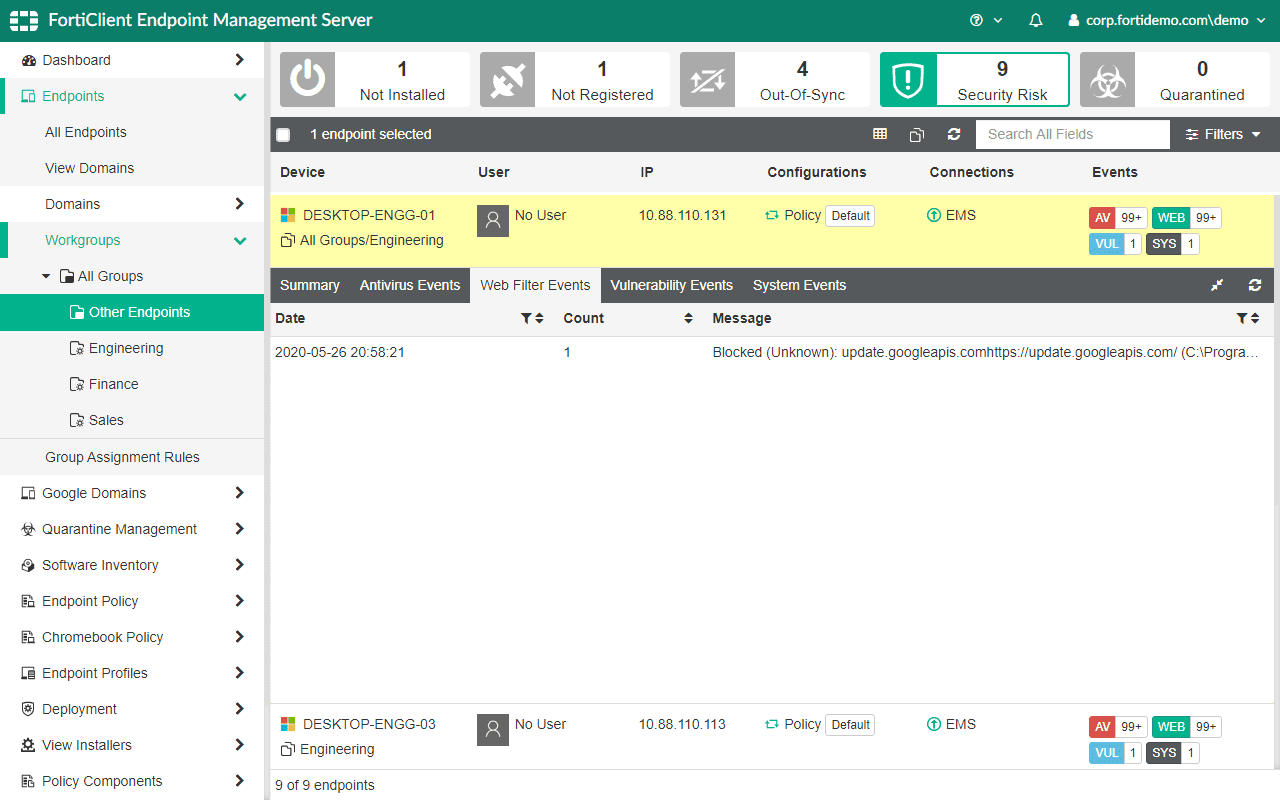Open the System Events tab
Image resolution: width=1280 pixels, height=800 pixels.
point(800,285)
